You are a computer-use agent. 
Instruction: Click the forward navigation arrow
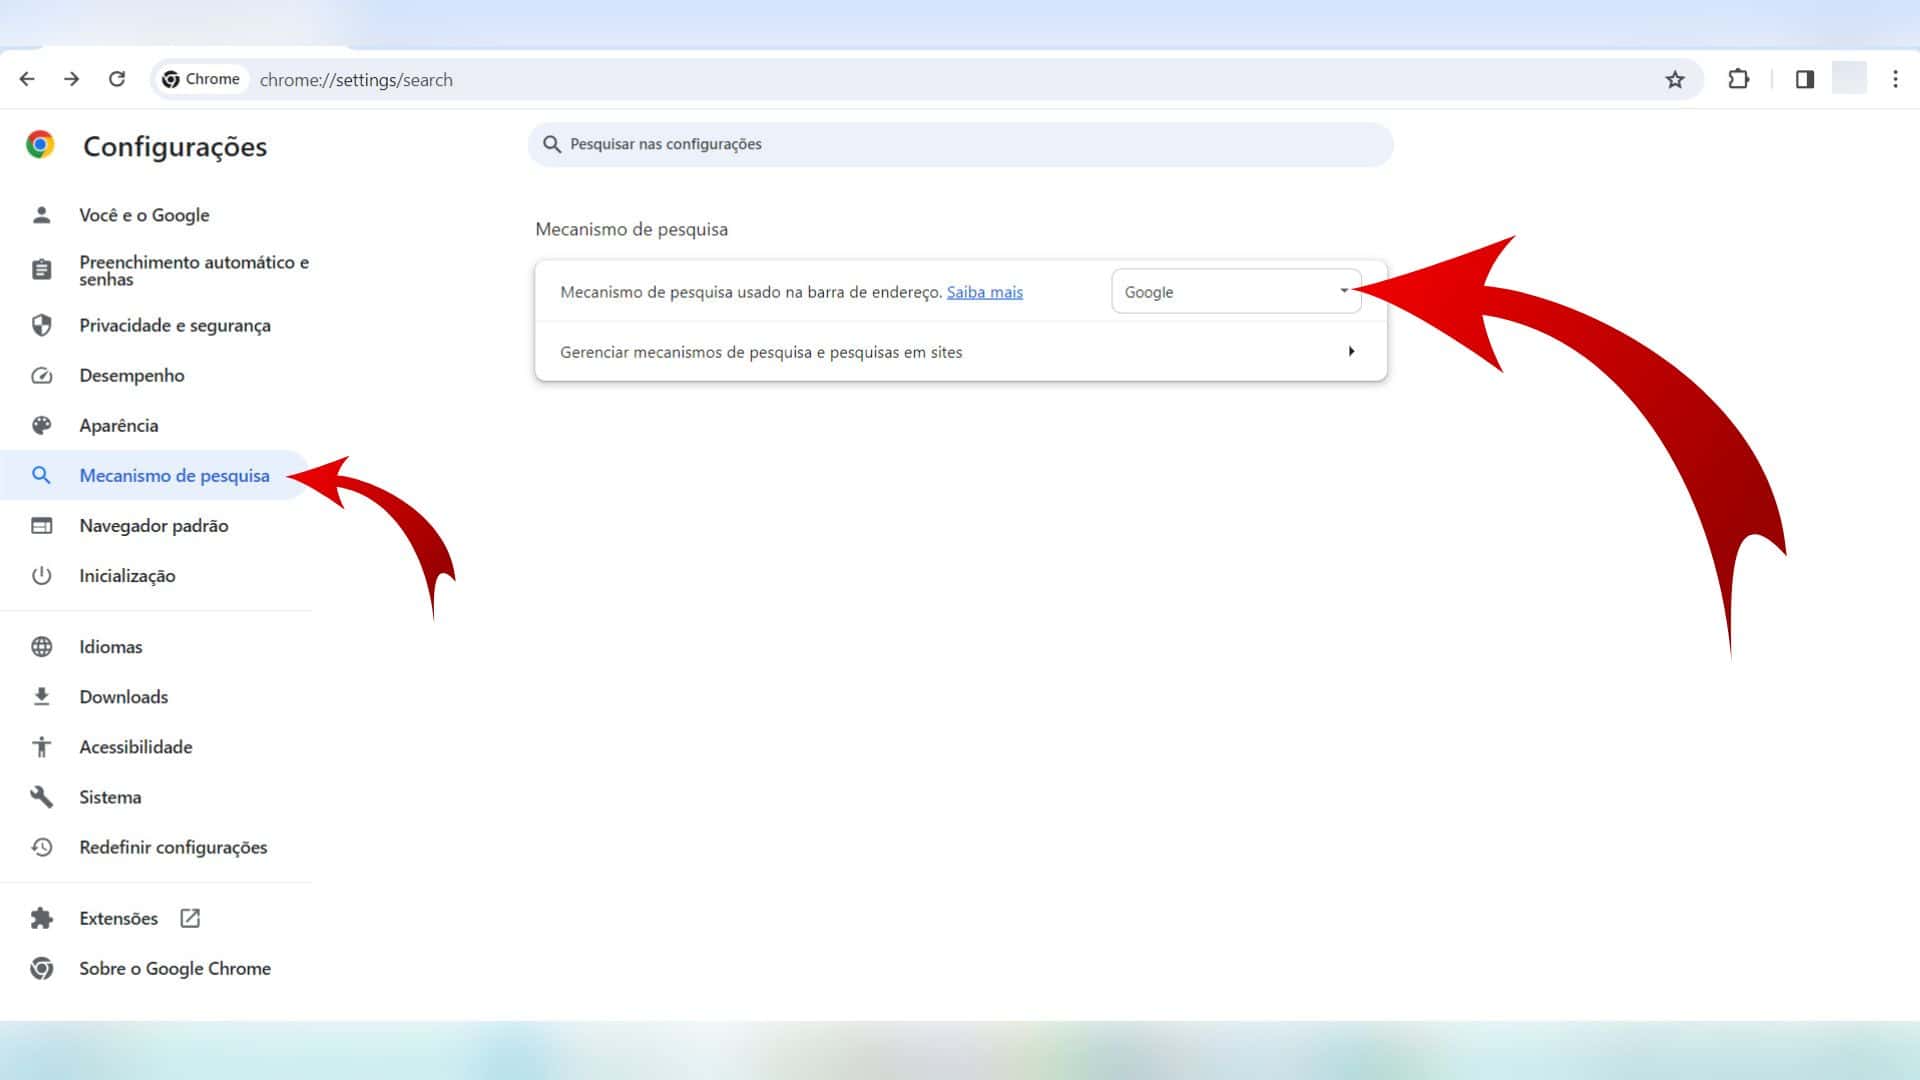point(72,79)
